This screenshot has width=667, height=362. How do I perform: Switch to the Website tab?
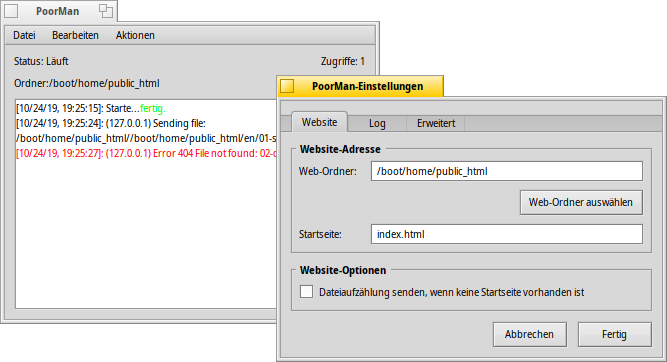pos(319,123)
